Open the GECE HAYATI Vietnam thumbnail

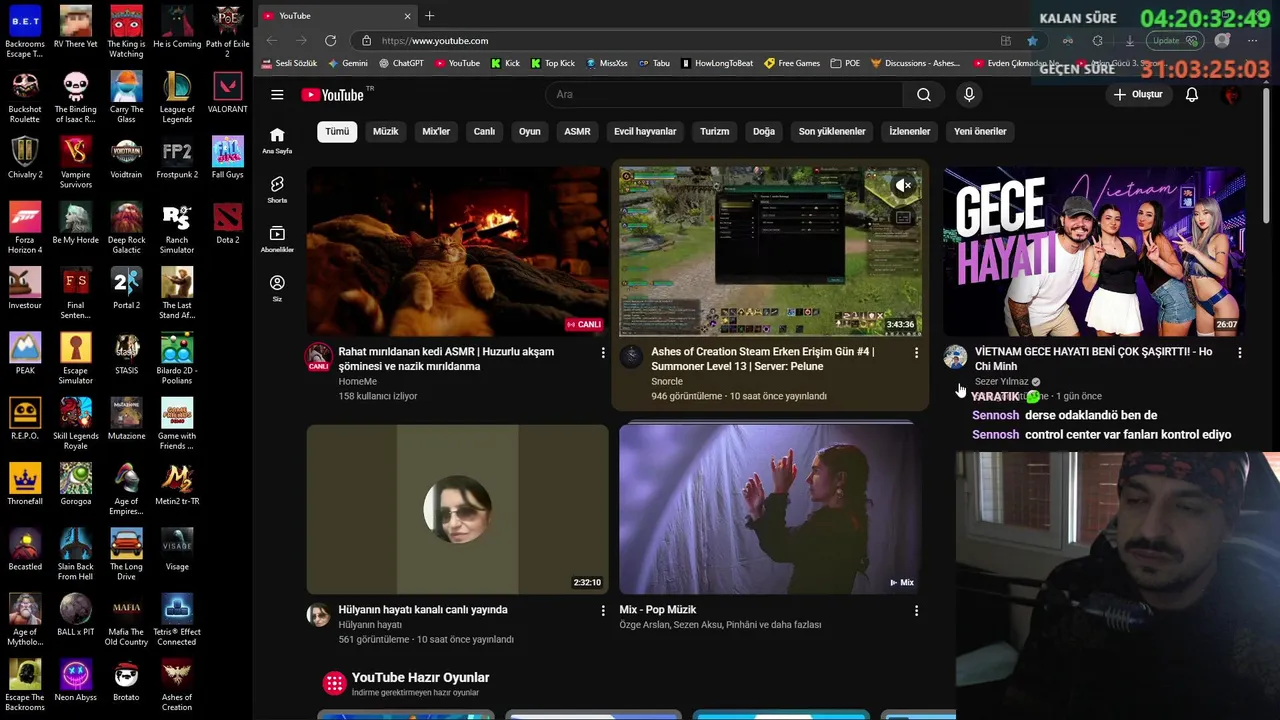(x=1094, y=251)
